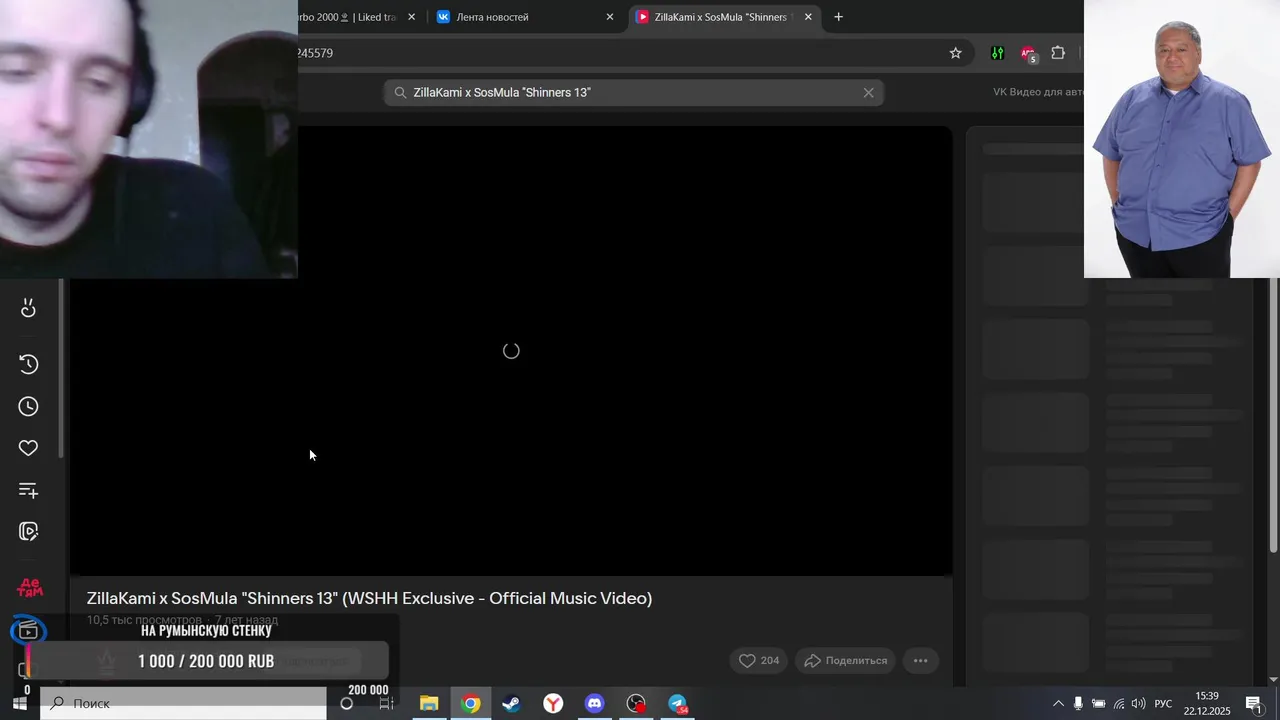The width and height of the screenshot is (1280, 720).
Task: Open the Windows Start button
Action: pos(19,703)
